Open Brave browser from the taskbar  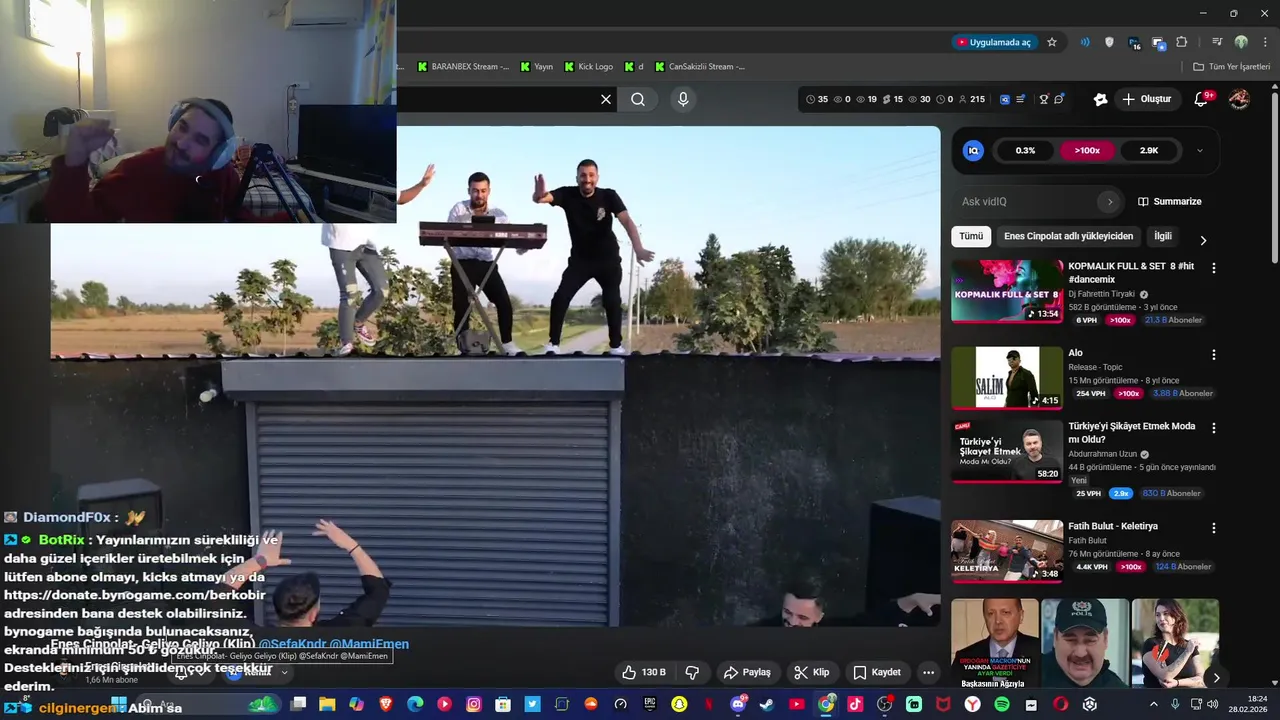(x=386, y=704)
